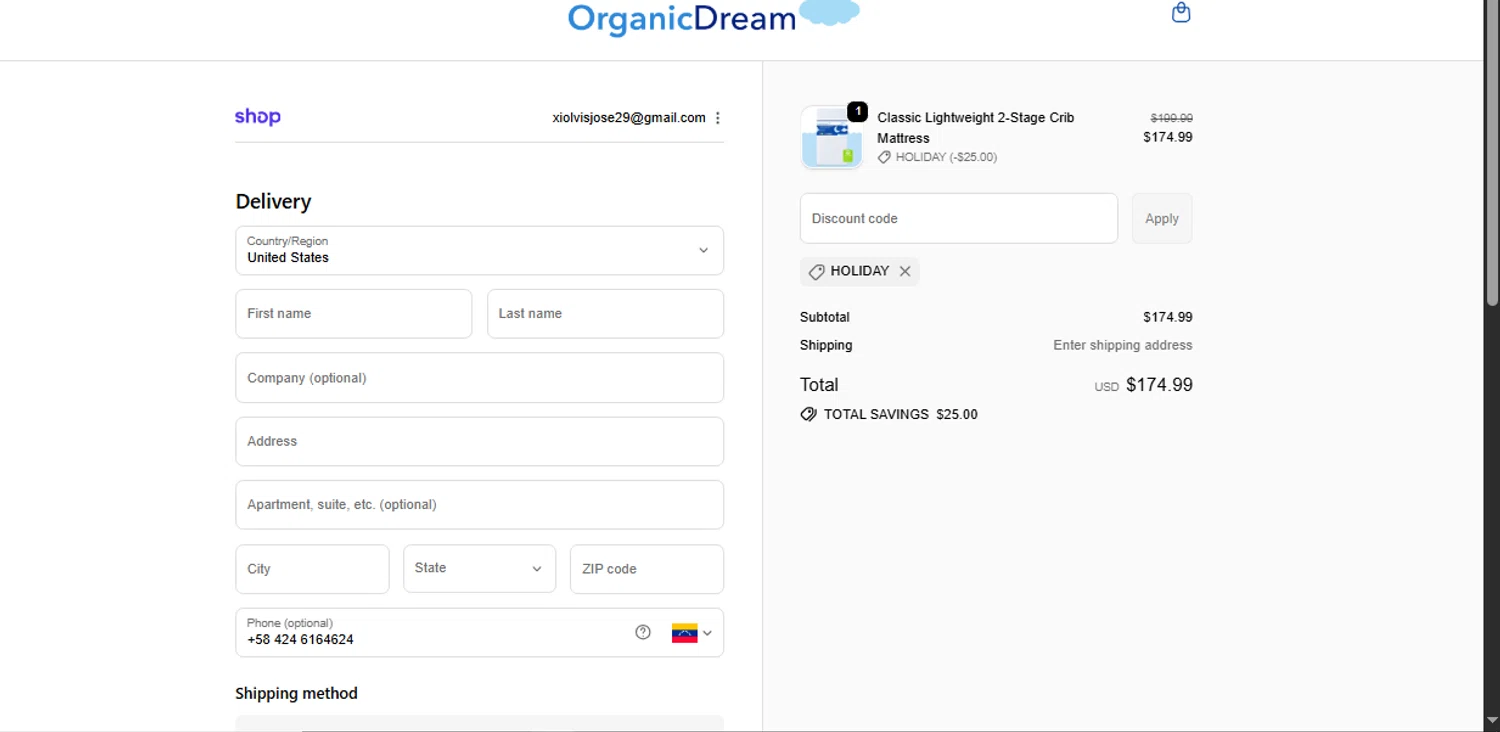Click the Apply discount button
The height and width of the screenshot is (732, 1500).
[1162, 218]
